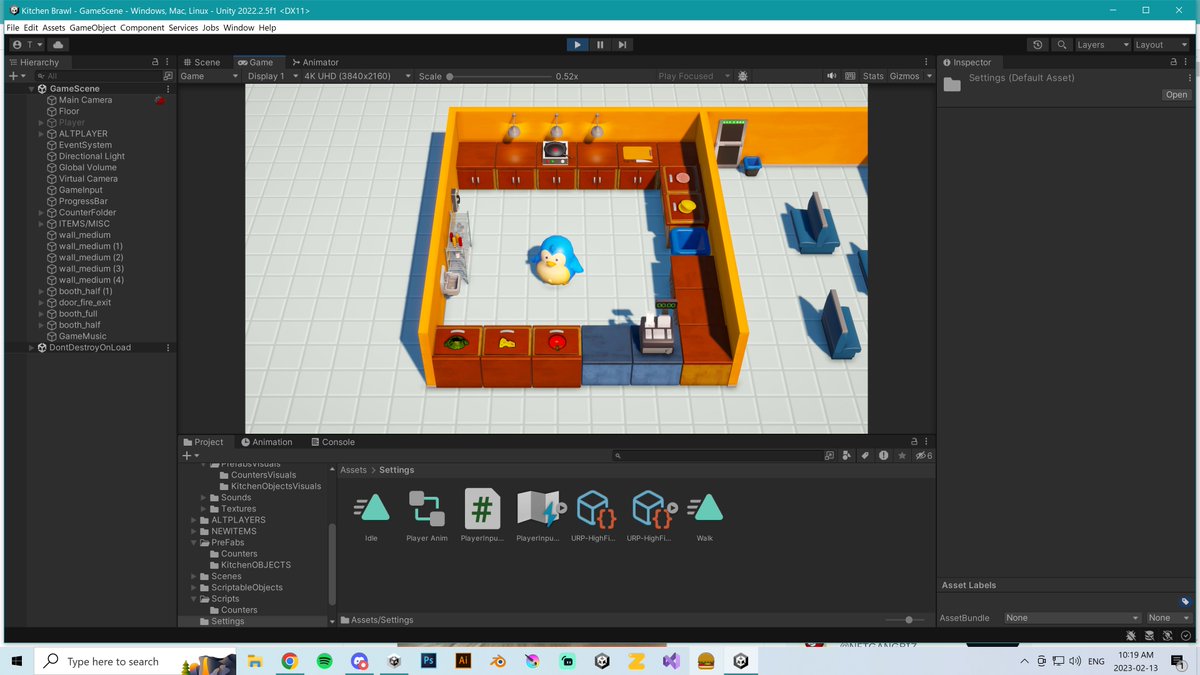Toggle the Stats button

pos(873,76)
